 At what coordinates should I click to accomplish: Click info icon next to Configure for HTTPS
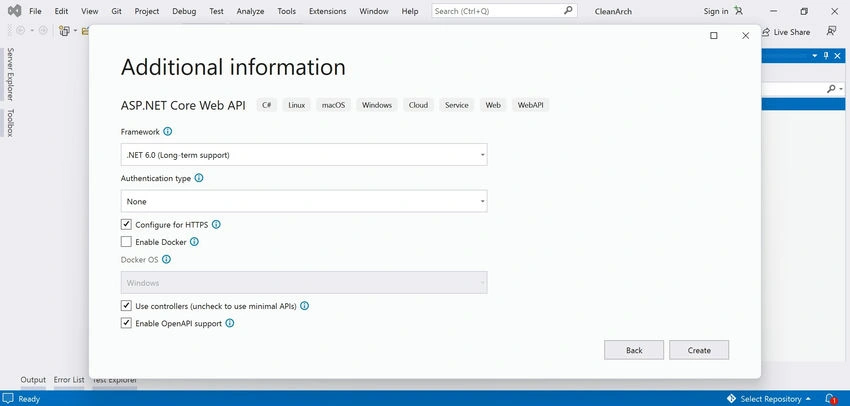[216, 224]
